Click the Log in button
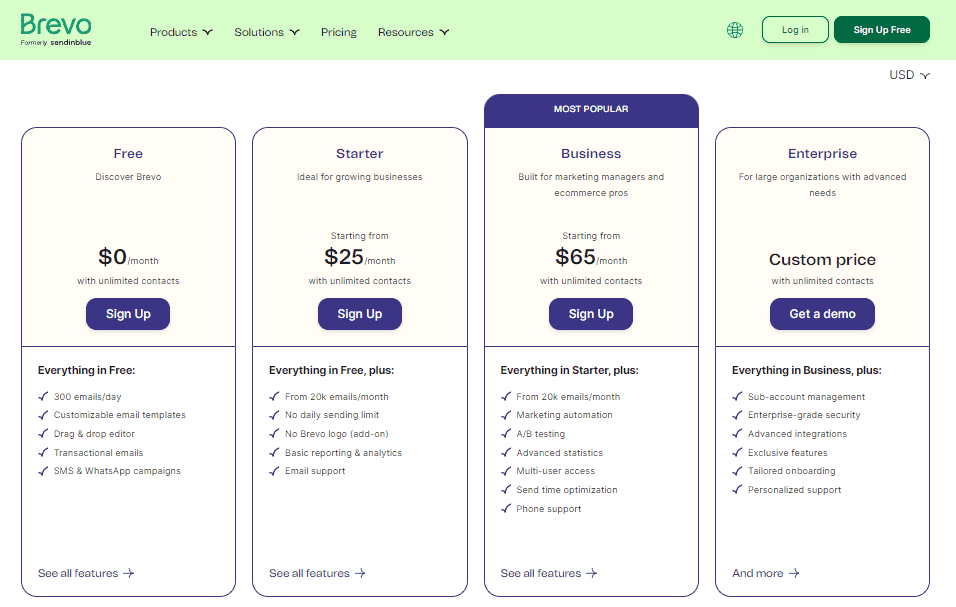Image resolution: width=956 pixels, height=607 pixels. [794, 29]
